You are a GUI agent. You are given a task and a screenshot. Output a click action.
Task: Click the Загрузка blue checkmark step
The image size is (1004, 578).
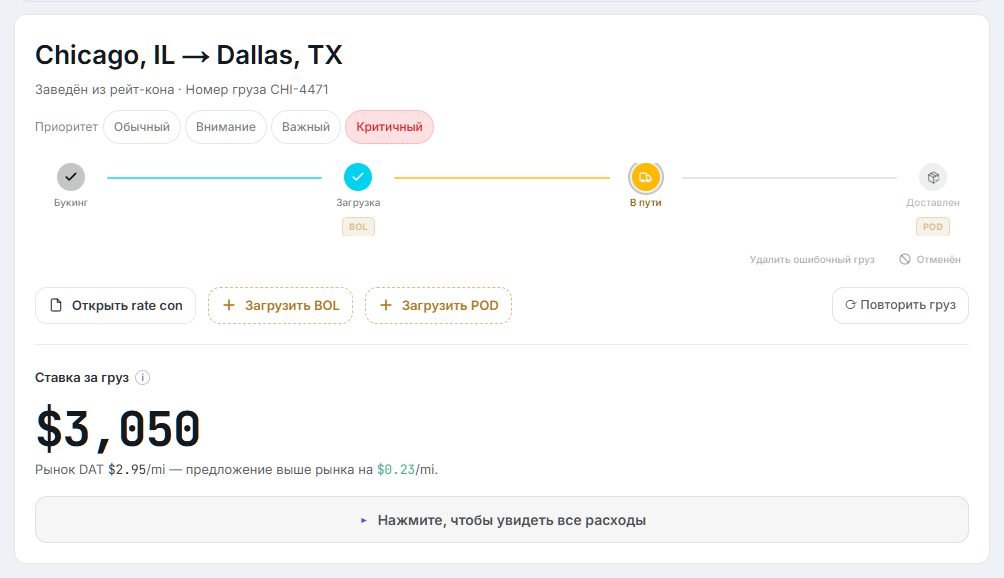pos(358,177)
